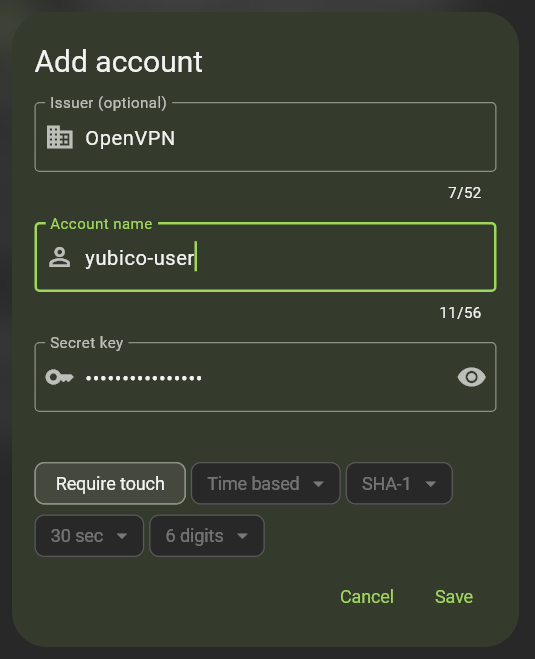Cancel the Add account dialog
This screenshot has width=535, height=659.
[x=367, y=597]
